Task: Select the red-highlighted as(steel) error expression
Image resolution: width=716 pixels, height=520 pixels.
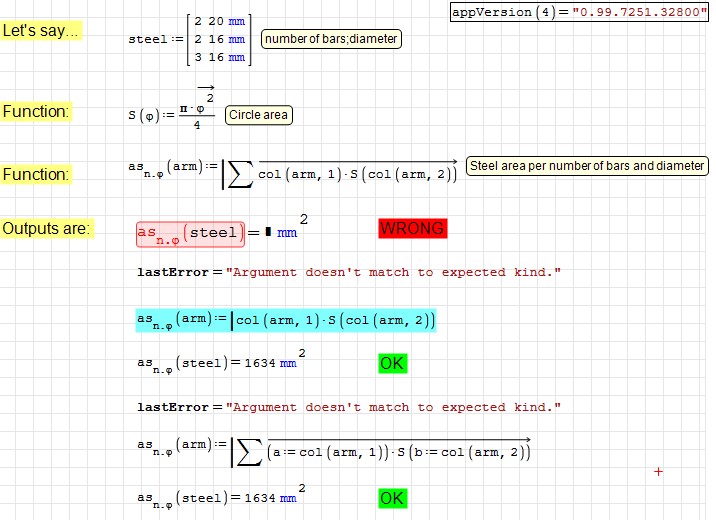Action: [x=189, y=234]
